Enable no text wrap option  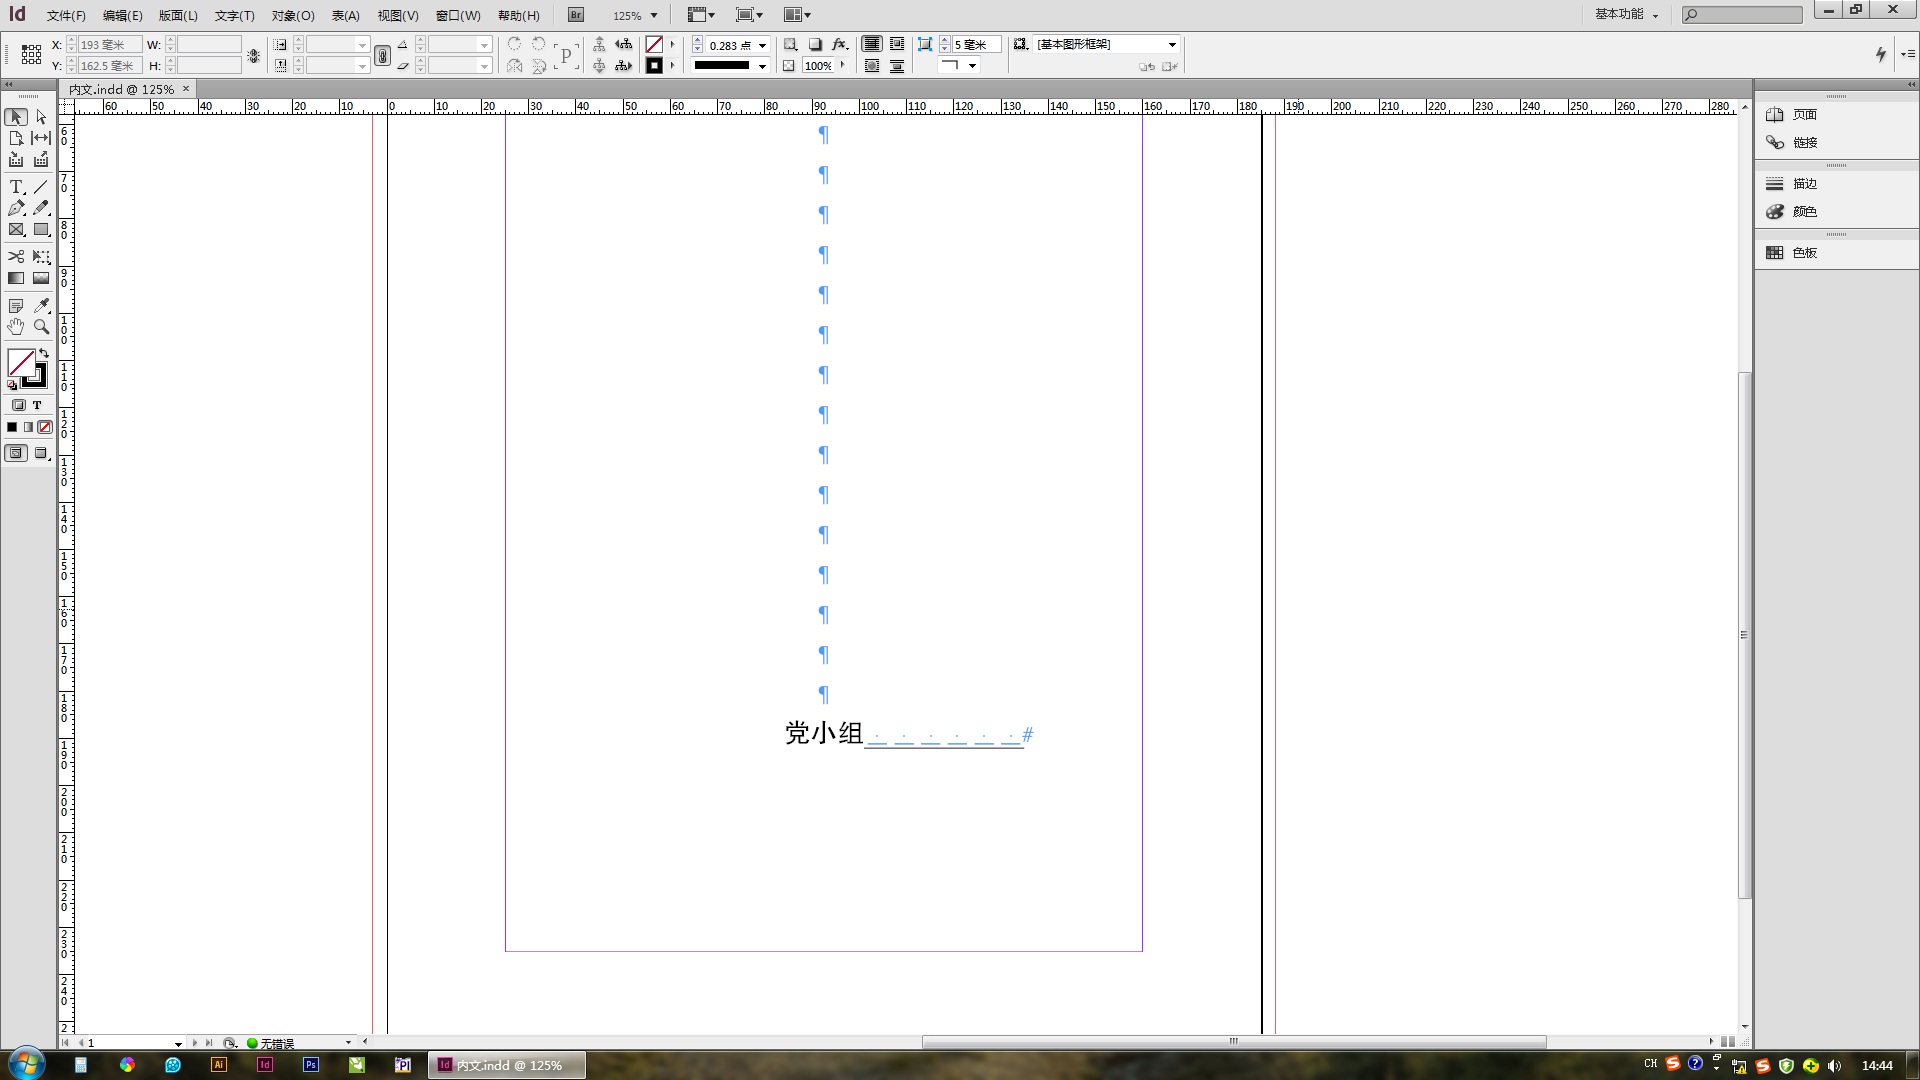pos(872,44)
